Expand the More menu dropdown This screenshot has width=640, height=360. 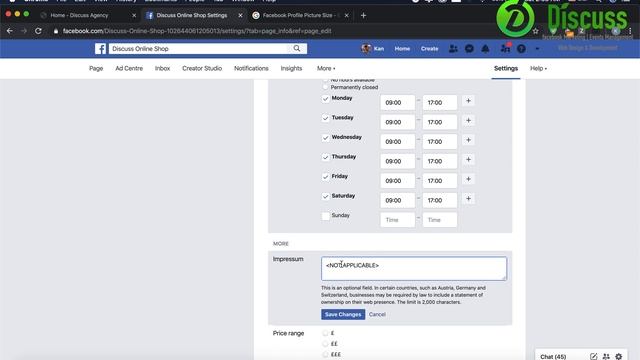(326, 69)
